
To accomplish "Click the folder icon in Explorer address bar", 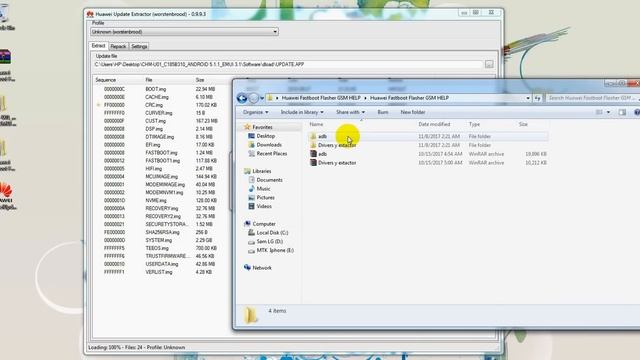I will point(270,98).
